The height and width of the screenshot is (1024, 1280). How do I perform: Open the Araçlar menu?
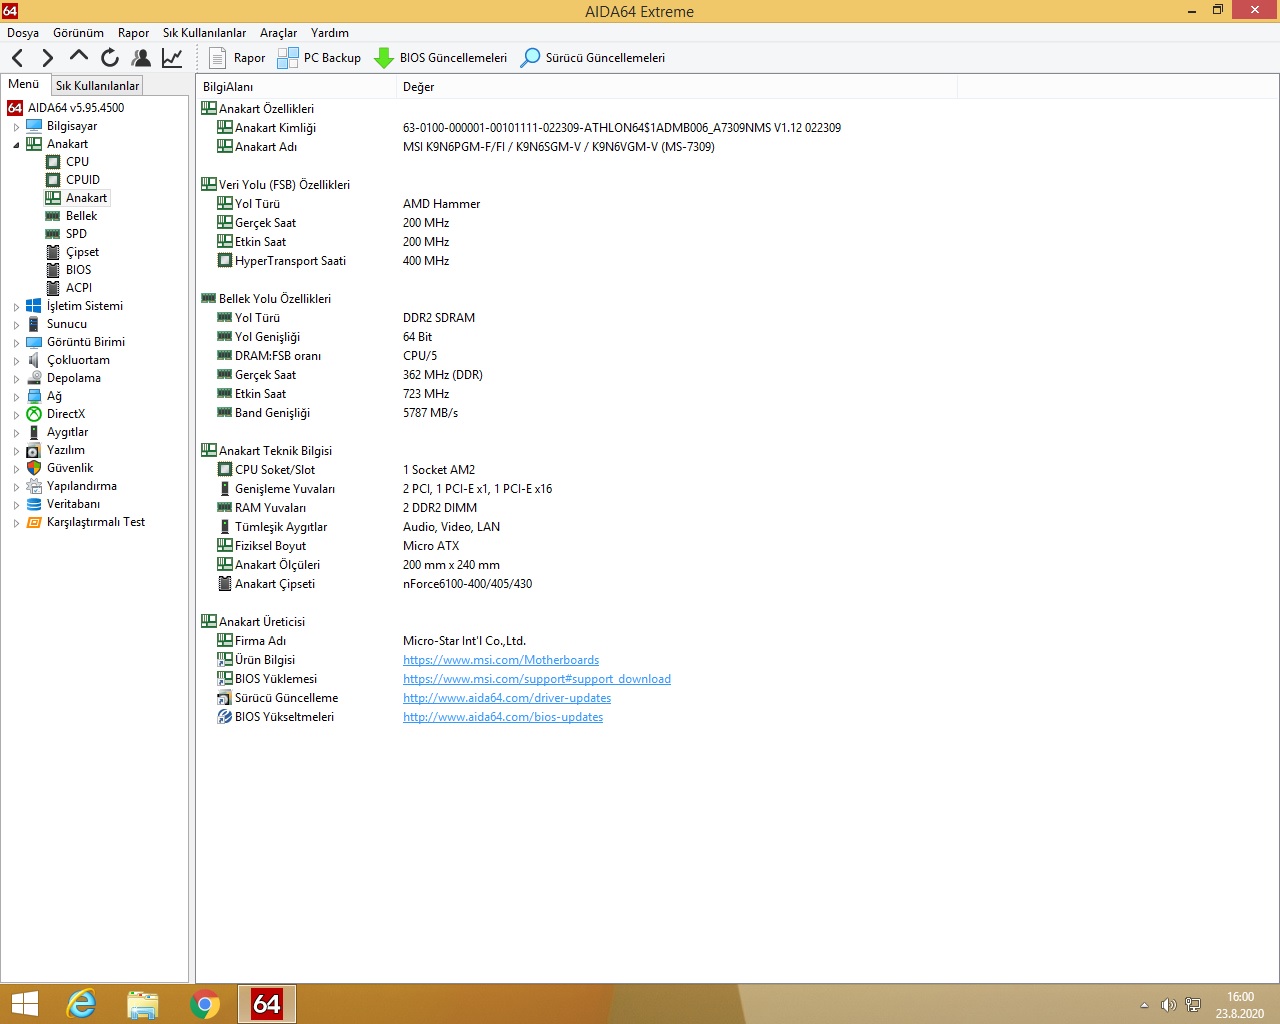click(279, 33)
